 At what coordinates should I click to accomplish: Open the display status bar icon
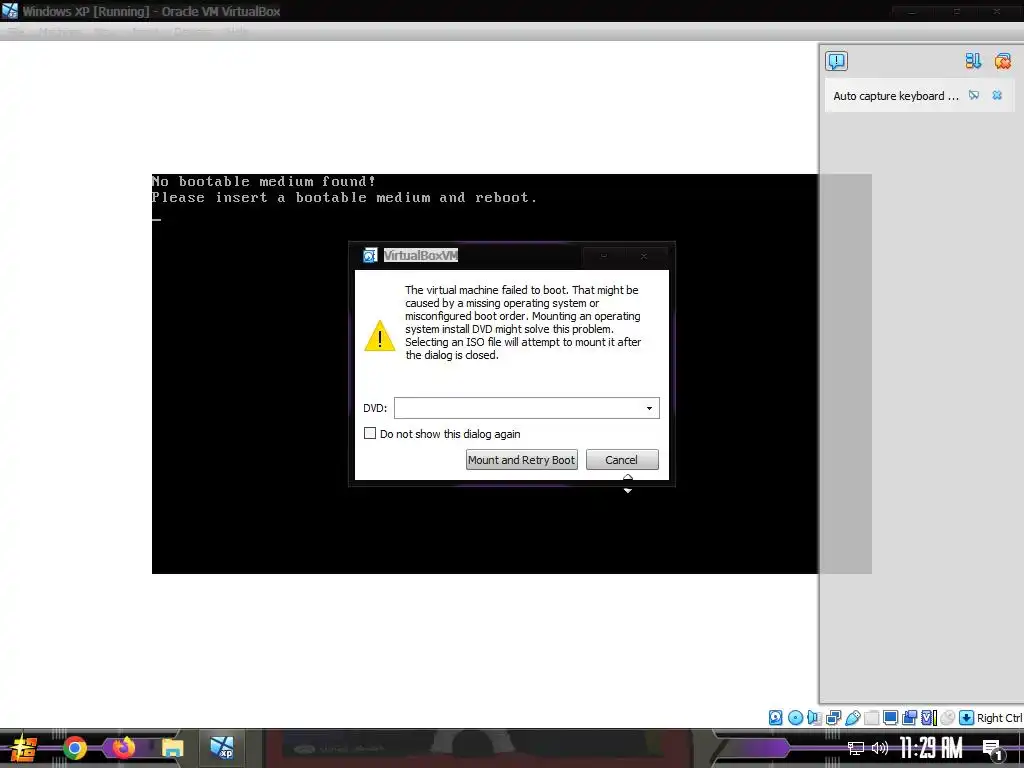pyautogui.click(x=890, y=718)
